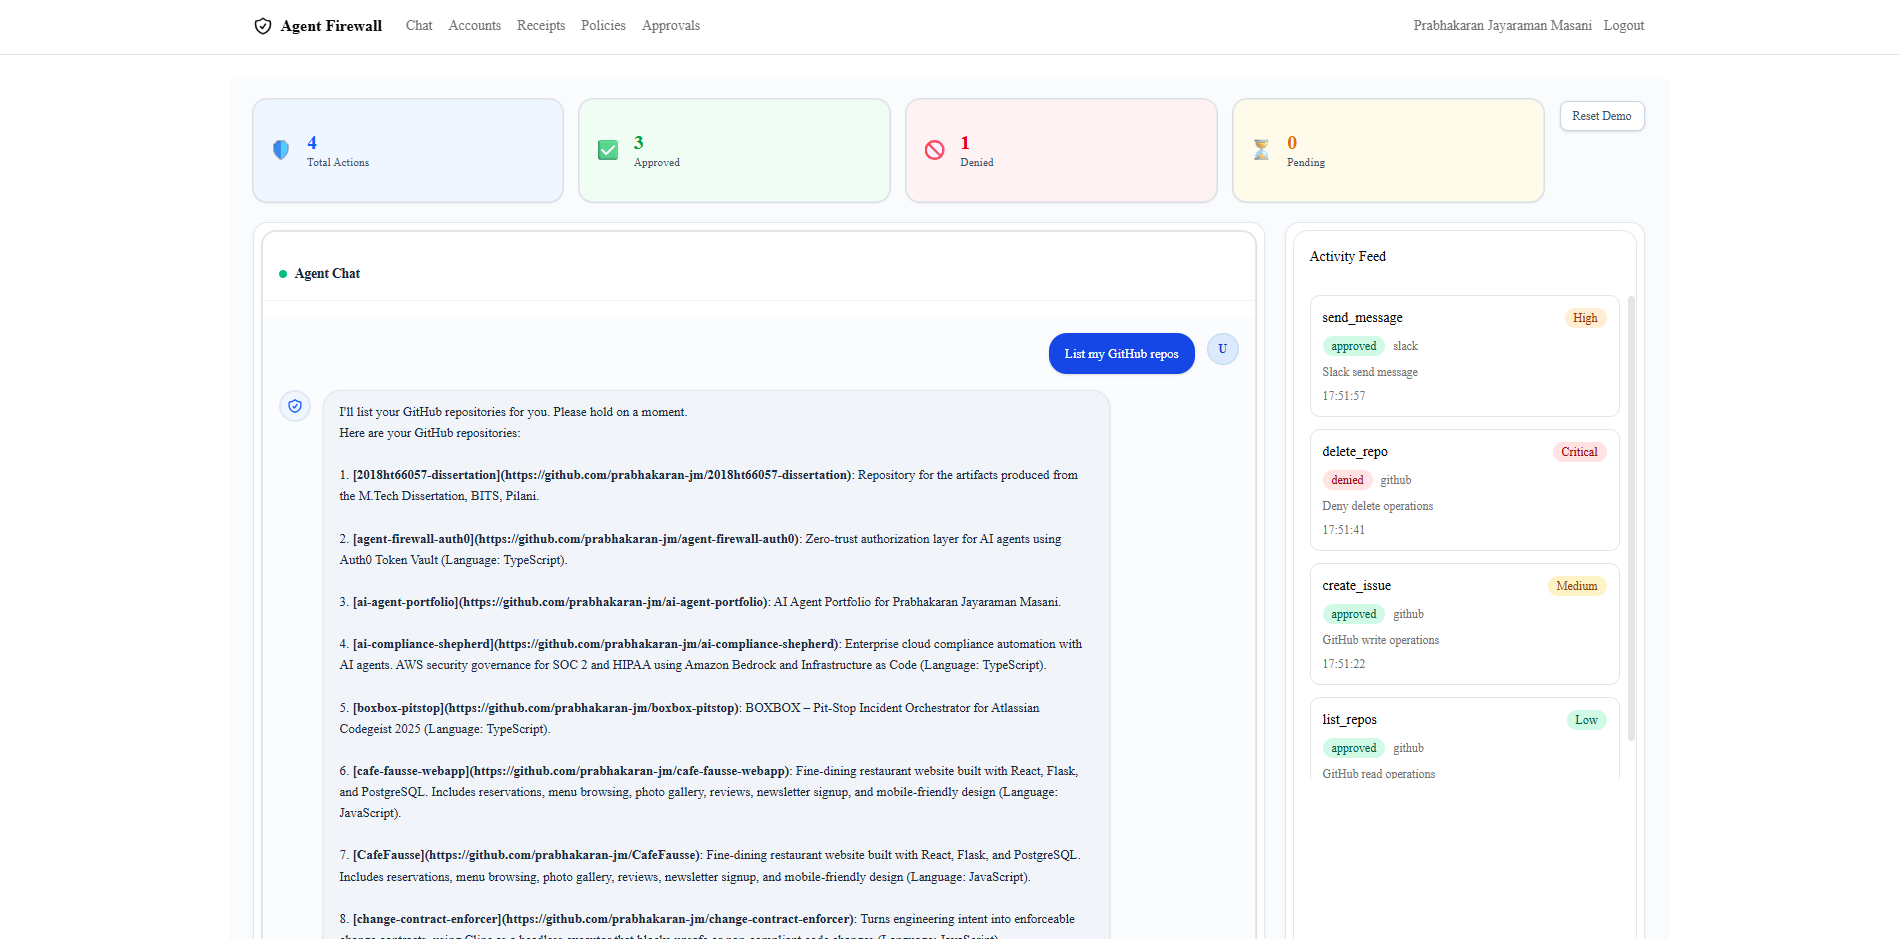
Task: Open the Denied stat card
Action: (1061, 150)
